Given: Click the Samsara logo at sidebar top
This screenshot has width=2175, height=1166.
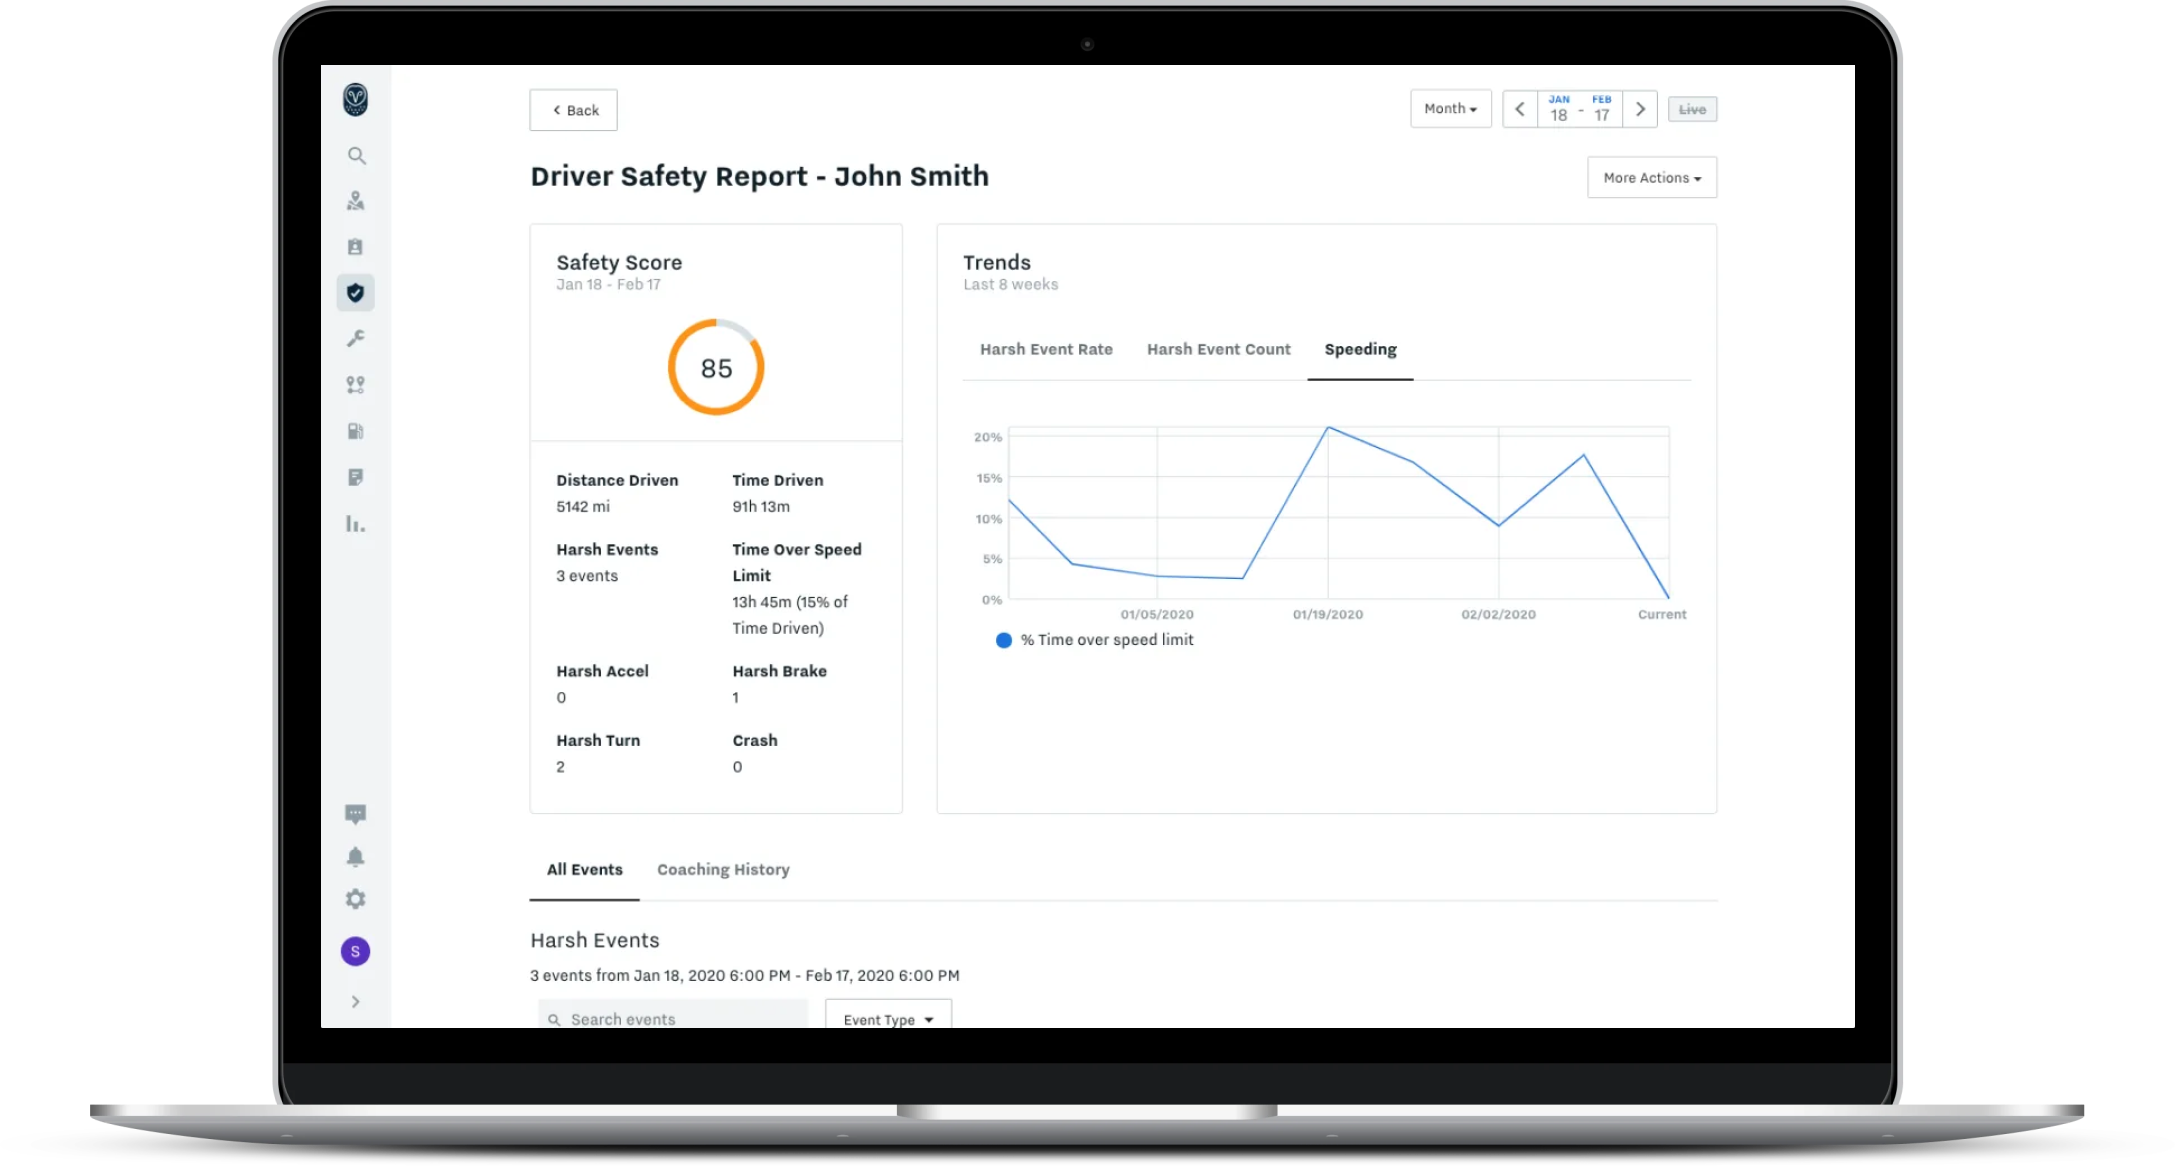Looking at the screenshot, I should coord(357,100).
